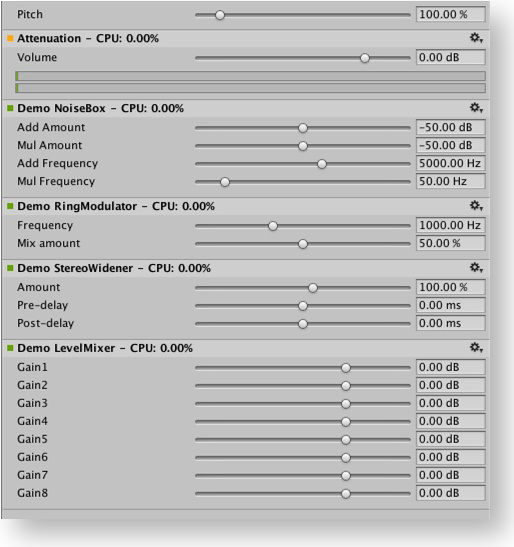Click the Gain5 slider handle
The width and height of the screenshot is (514, 547).
pyautogui.click(x=346, y=440)
